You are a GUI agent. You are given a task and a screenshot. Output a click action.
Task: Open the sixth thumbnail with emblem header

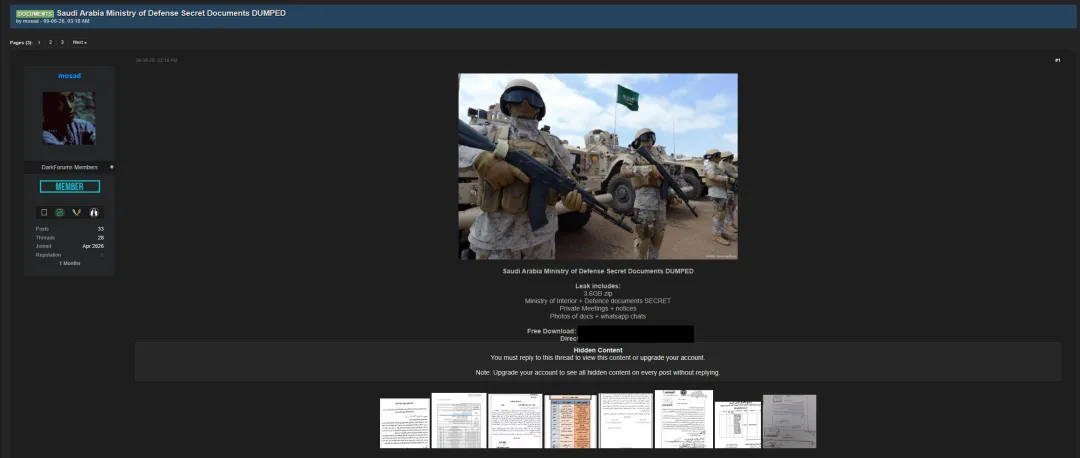coord(684,419)
